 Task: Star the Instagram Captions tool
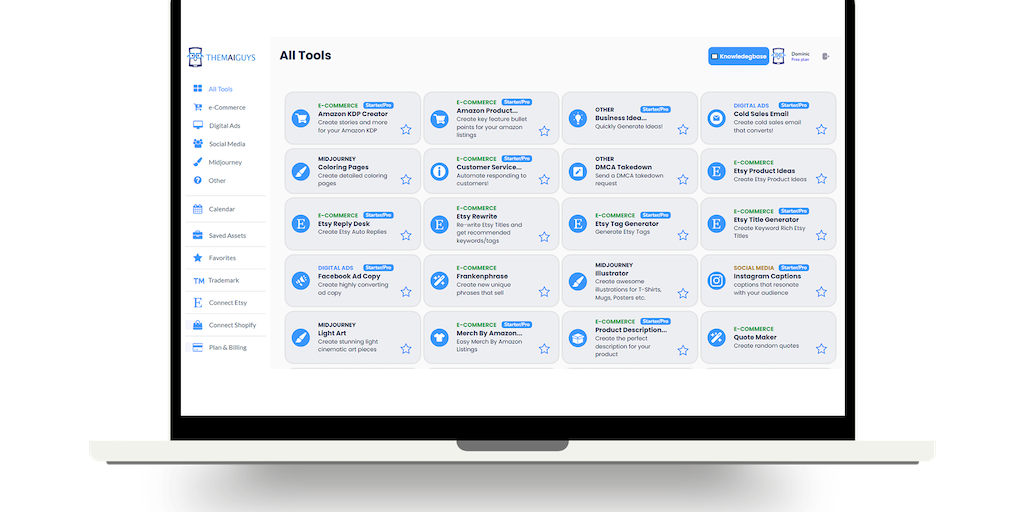[x=822, y=292]
